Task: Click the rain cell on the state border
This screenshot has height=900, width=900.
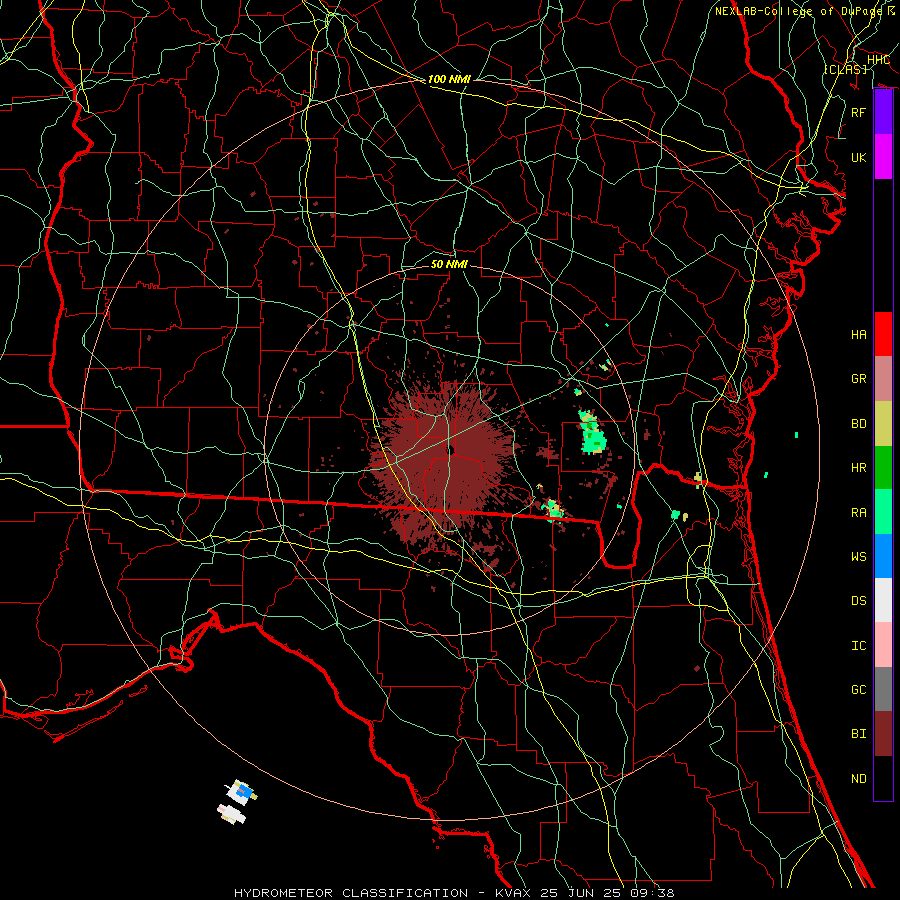Action: click(x=553, y=510)
